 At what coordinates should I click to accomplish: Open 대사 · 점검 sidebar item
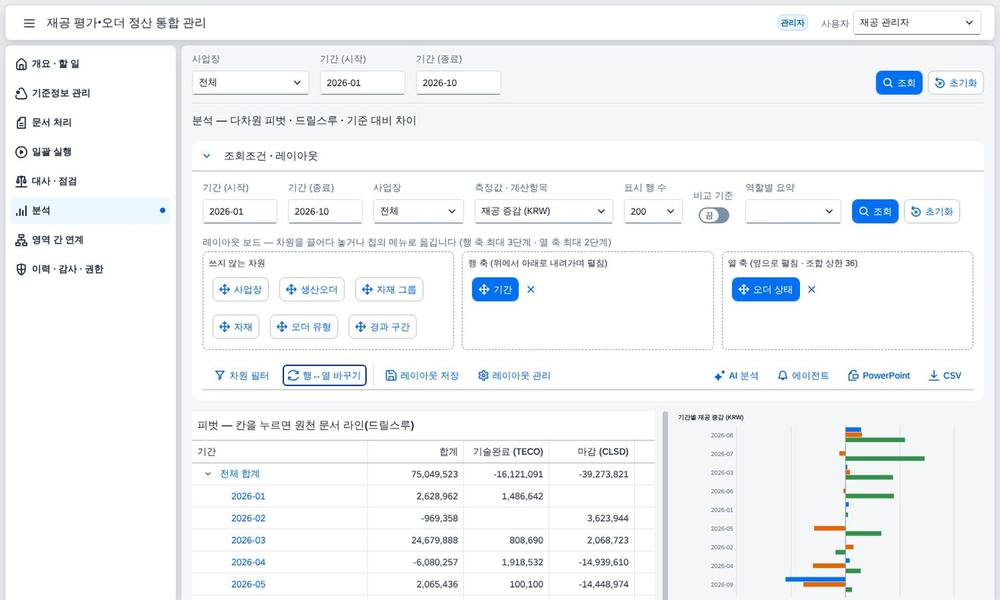click(91, 181)
